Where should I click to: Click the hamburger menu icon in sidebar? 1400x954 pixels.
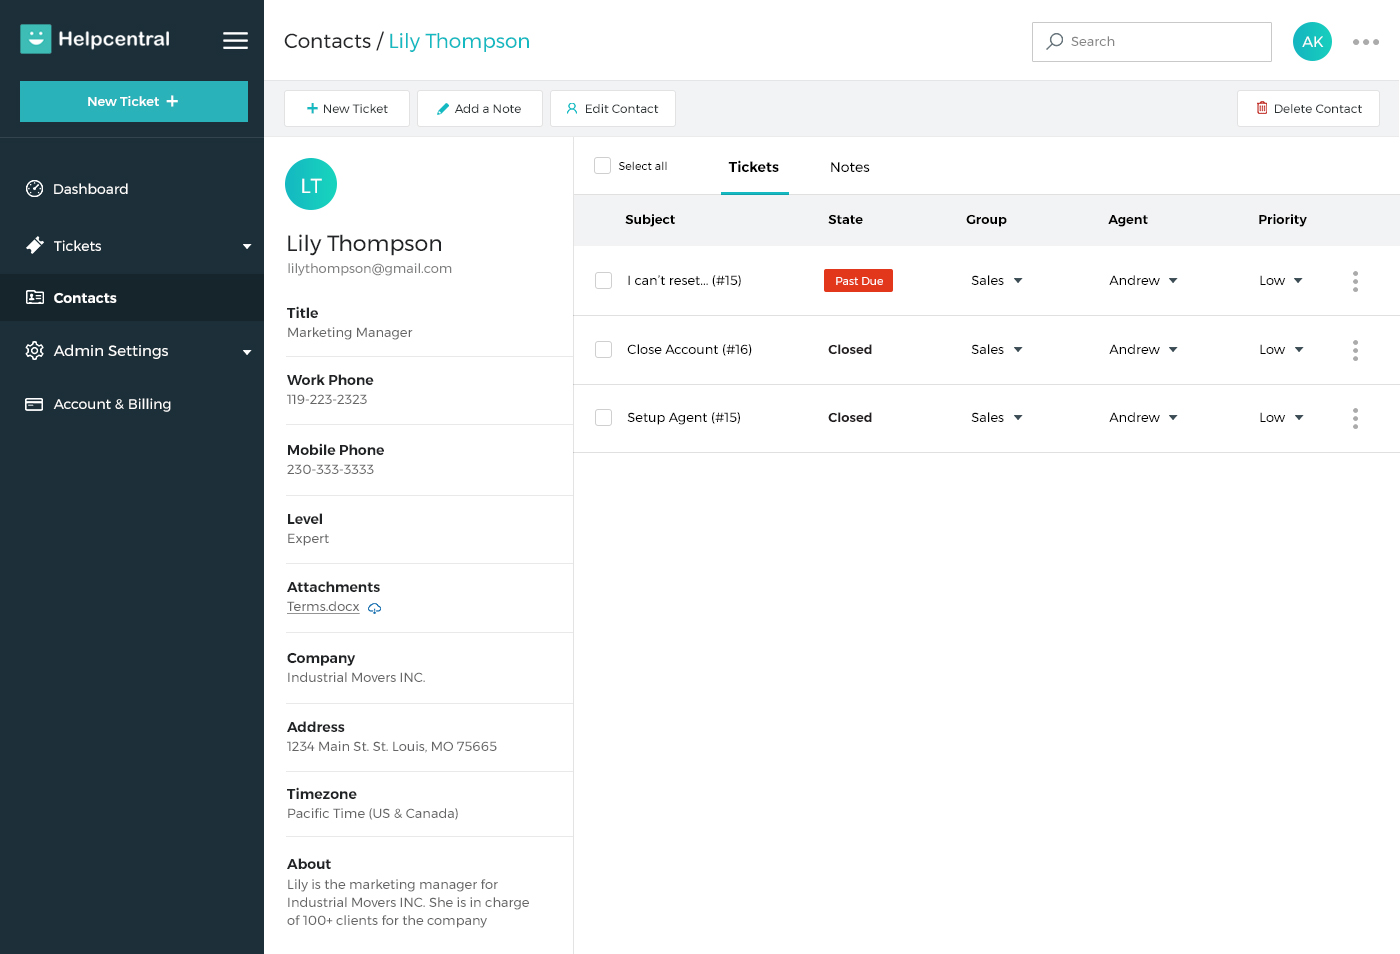[x=235, y=40]
